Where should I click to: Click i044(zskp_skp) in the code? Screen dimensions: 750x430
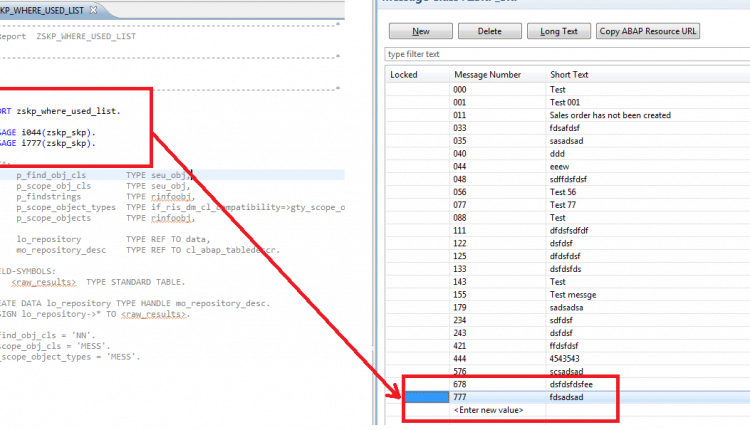(x=58, y=132)
